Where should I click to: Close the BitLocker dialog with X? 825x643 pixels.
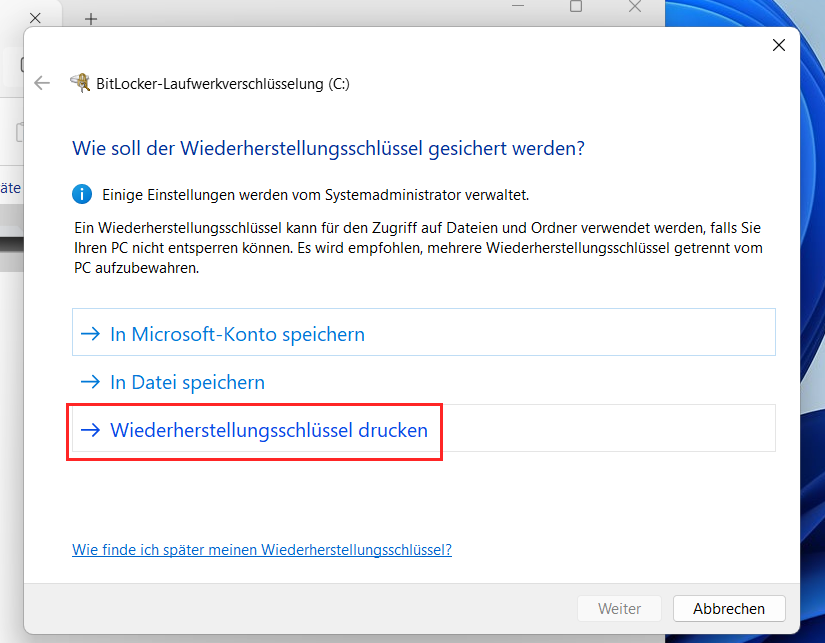(x=779, y=45)
